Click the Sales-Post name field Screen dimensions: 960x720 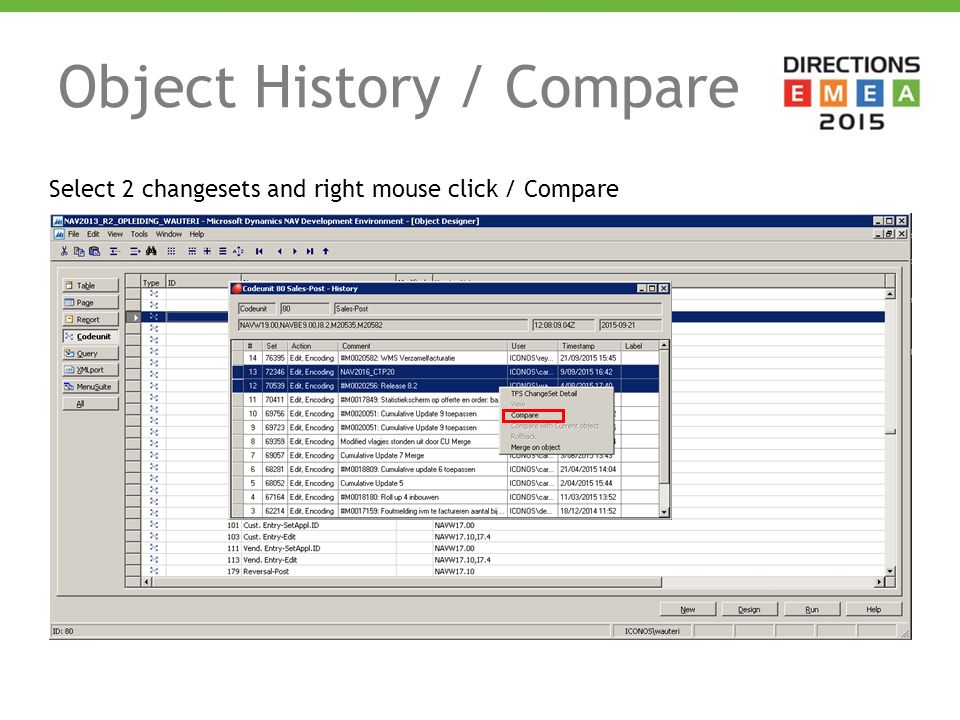point(498,309)
